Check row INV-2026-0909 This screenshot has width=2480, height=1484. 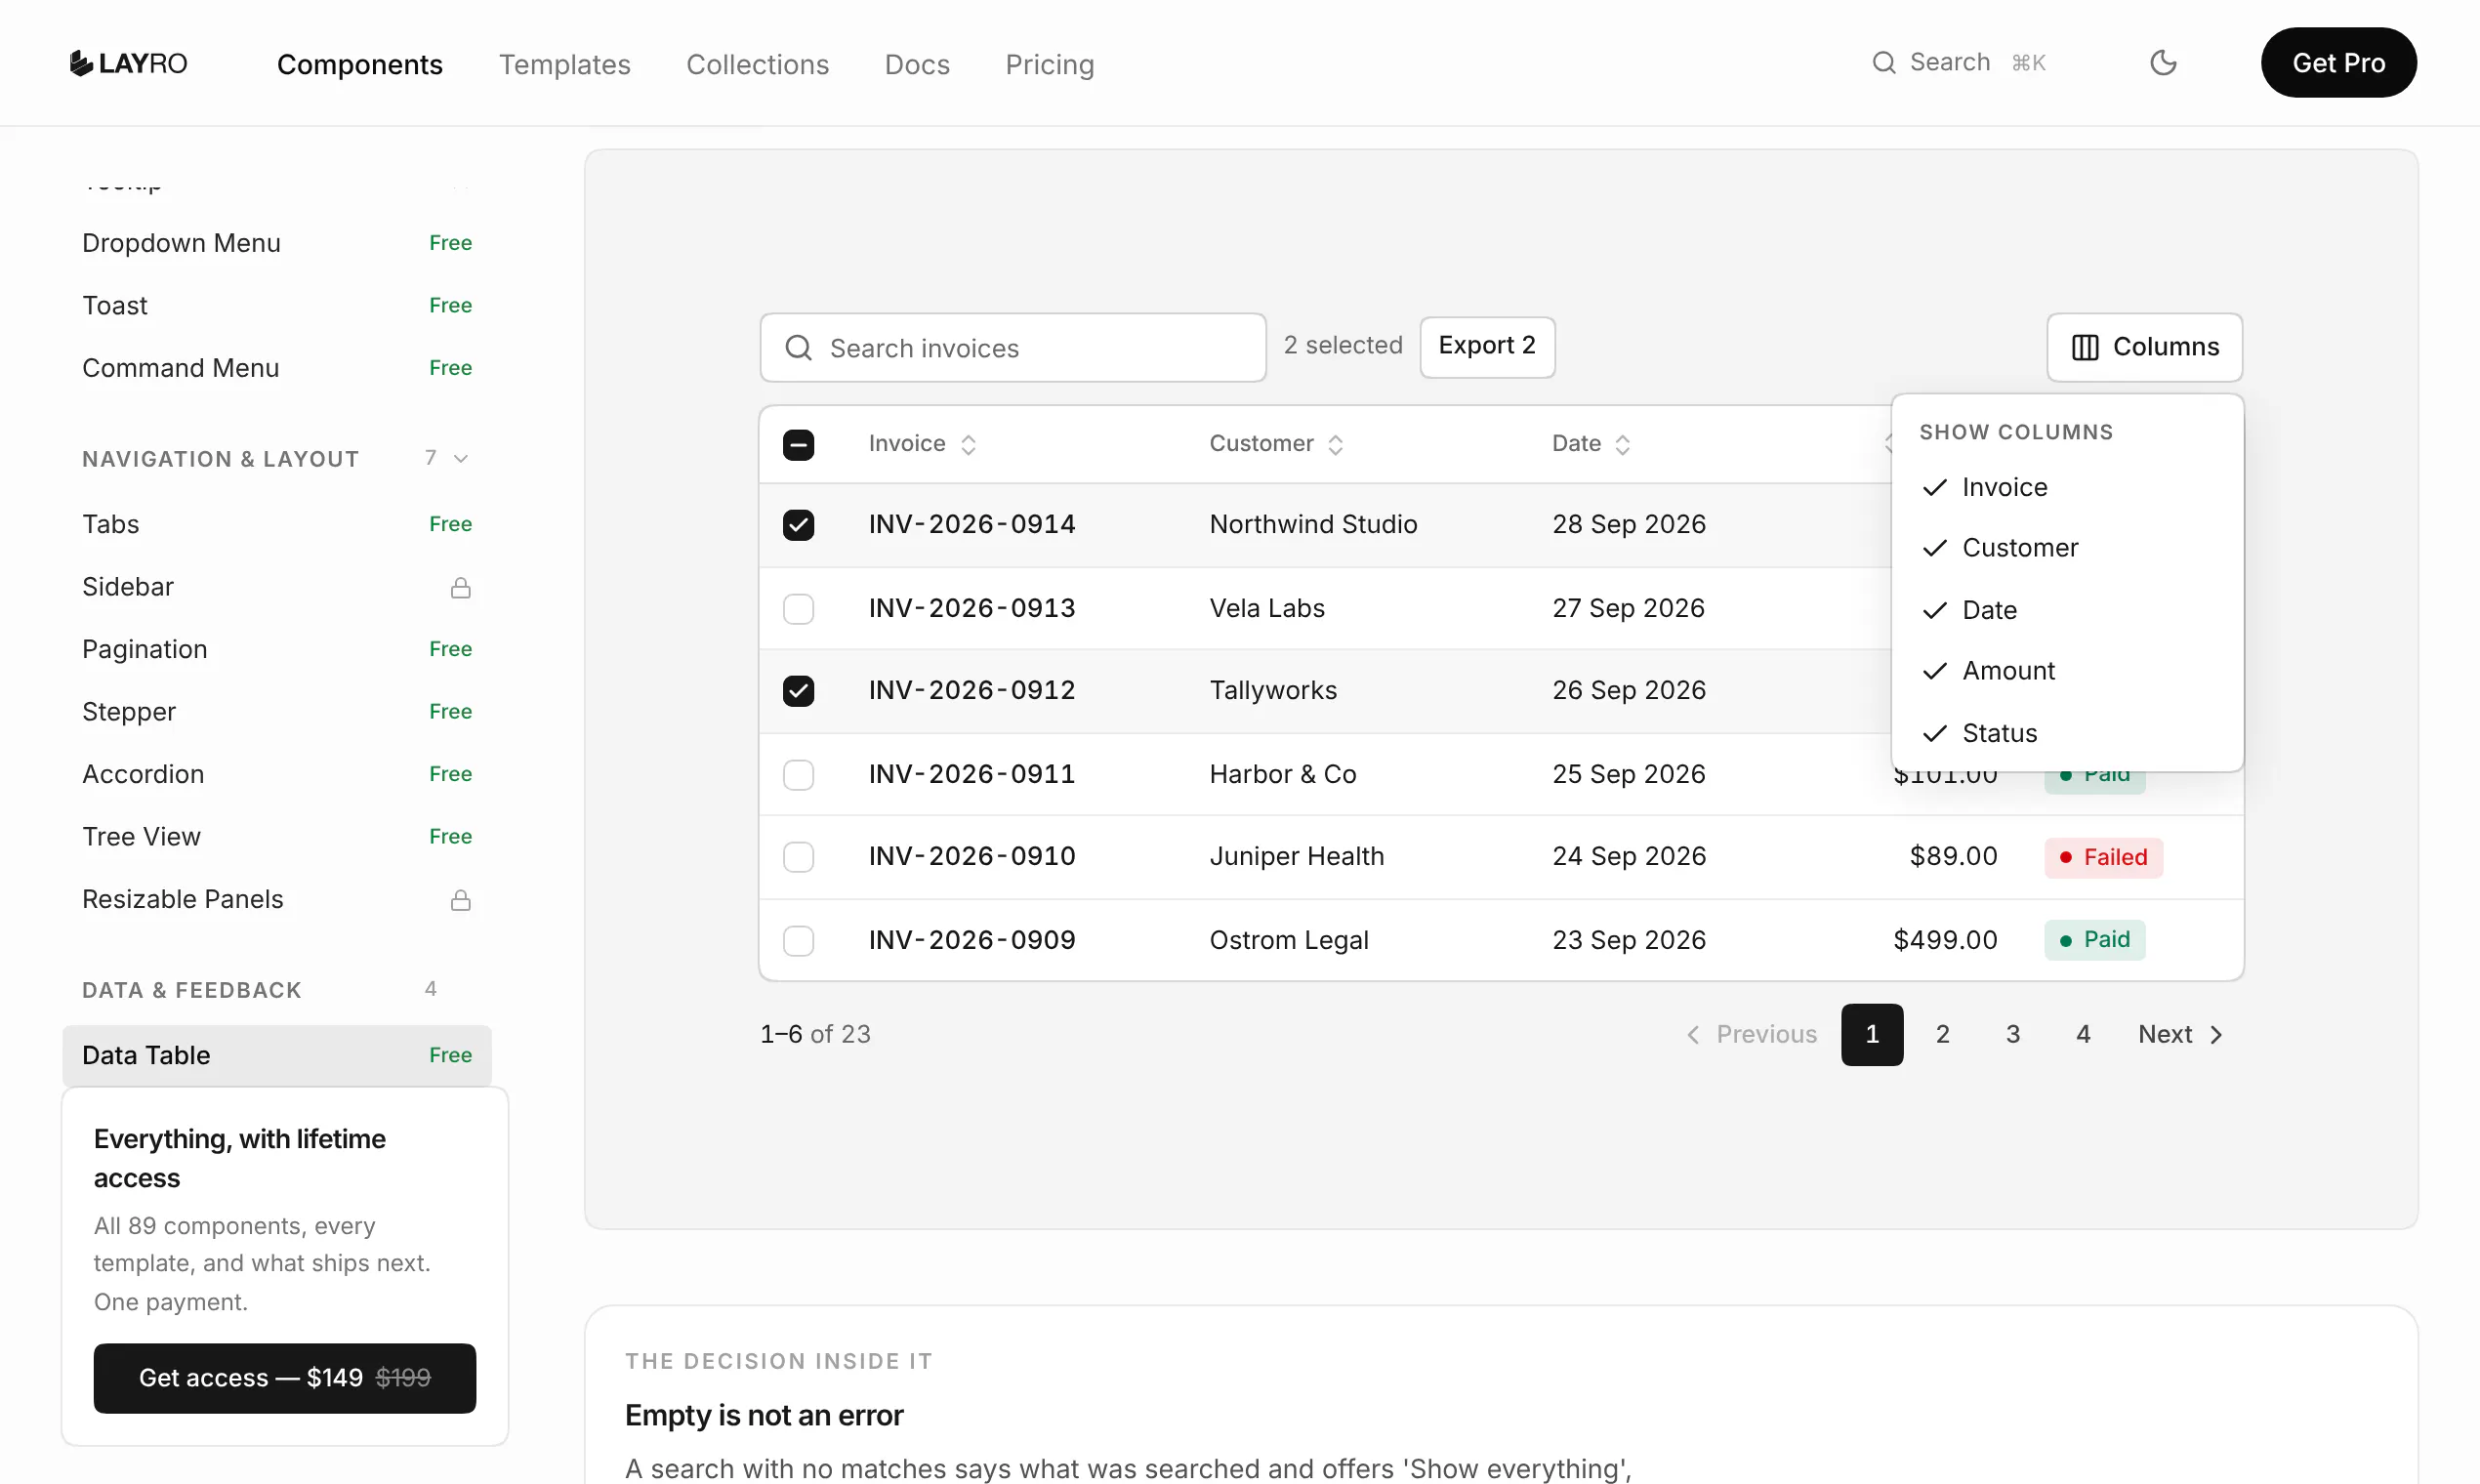(x=798, y=940)
